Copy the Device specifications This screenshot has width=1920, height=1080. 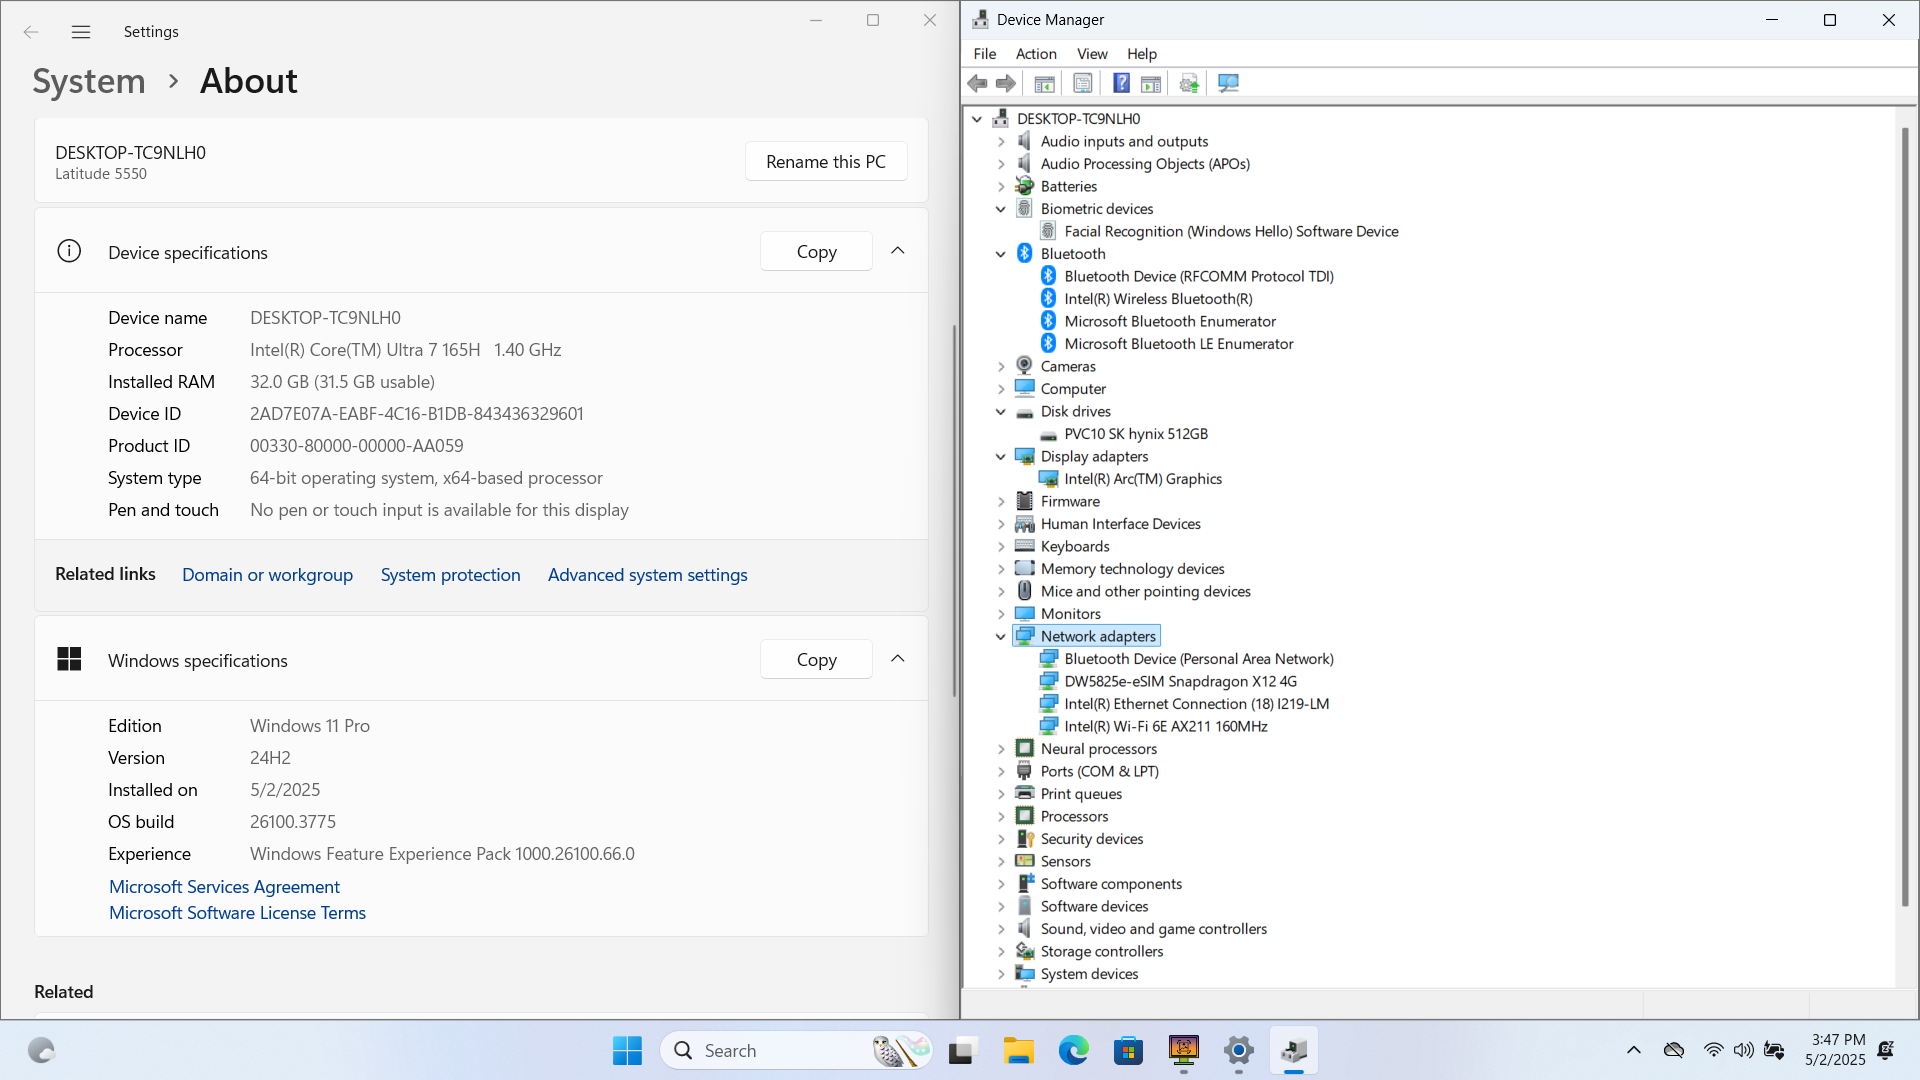click(x=816, y=252)
